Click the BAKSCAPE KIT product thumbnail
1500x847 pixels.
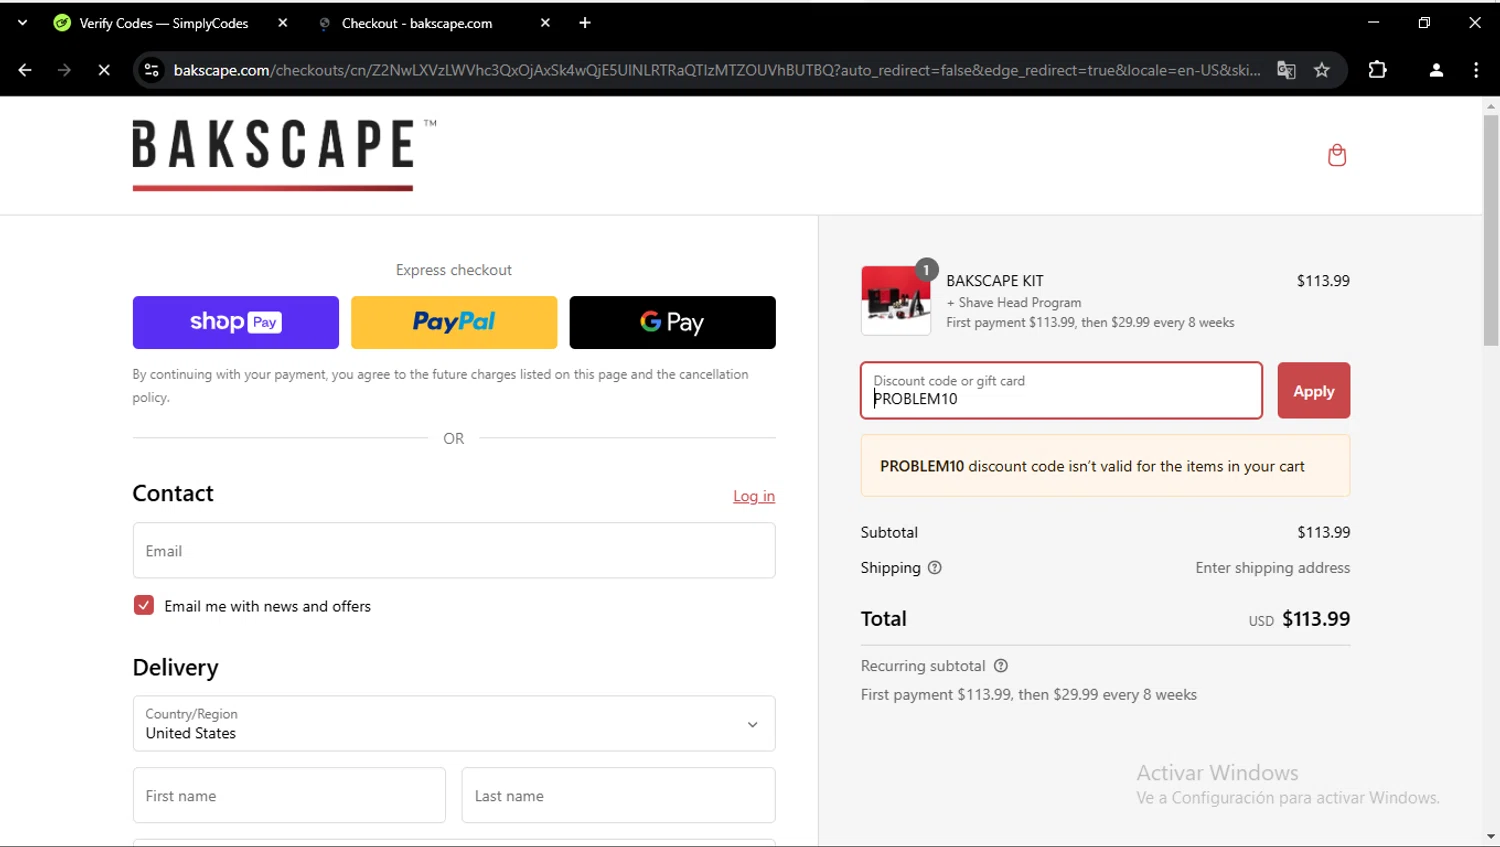896,300
